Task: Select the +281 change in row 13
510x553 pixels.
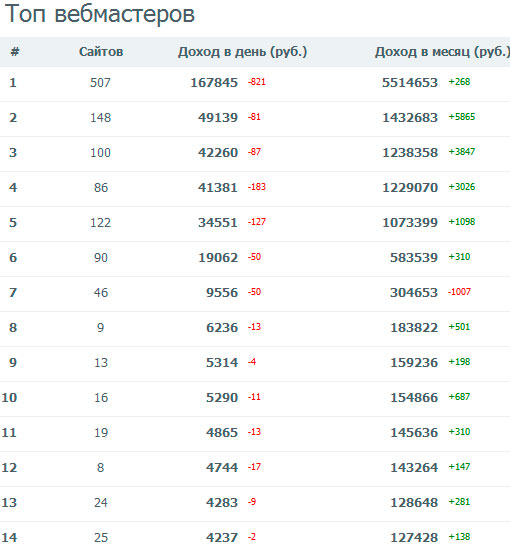Action: (x=459, y=502)
